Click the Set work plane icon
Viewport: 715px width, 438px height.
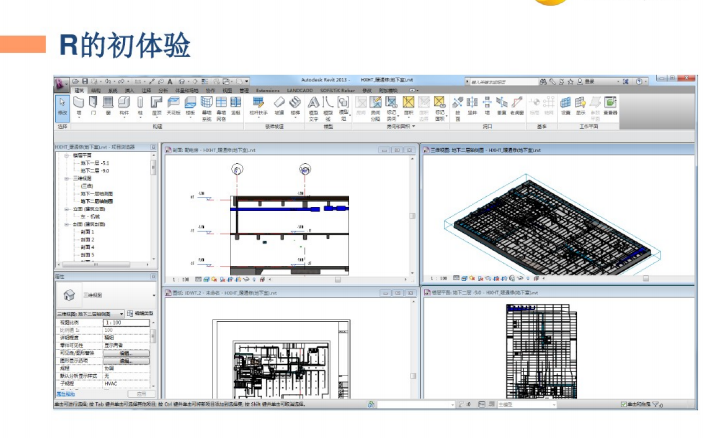[565, 104]
